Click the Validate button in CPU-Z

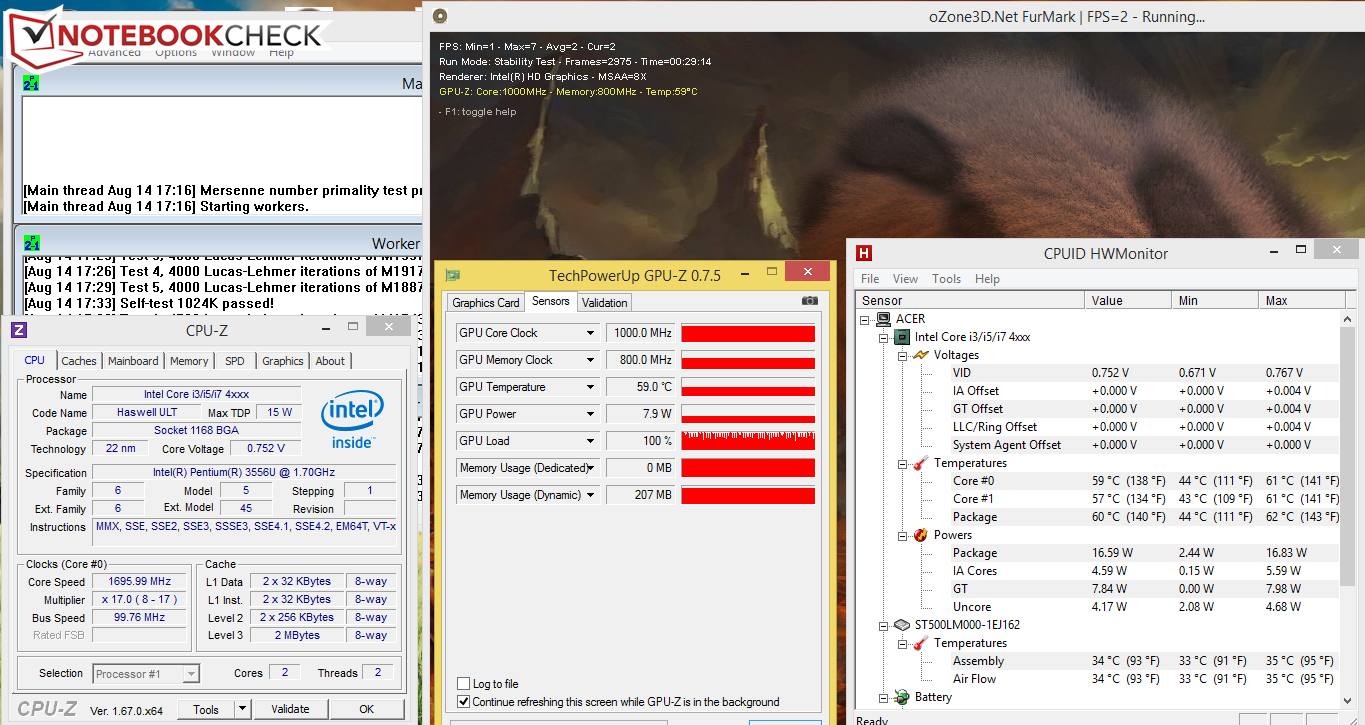pyautogui.click(x=290, y=709)
